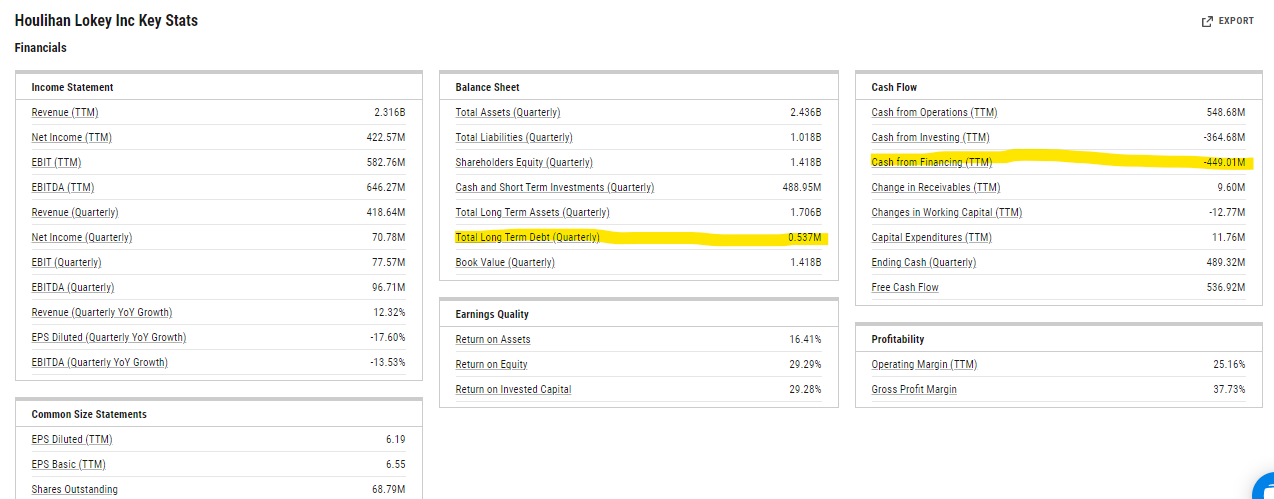Open Cash from Investing (TTM) link

[929, 137]
